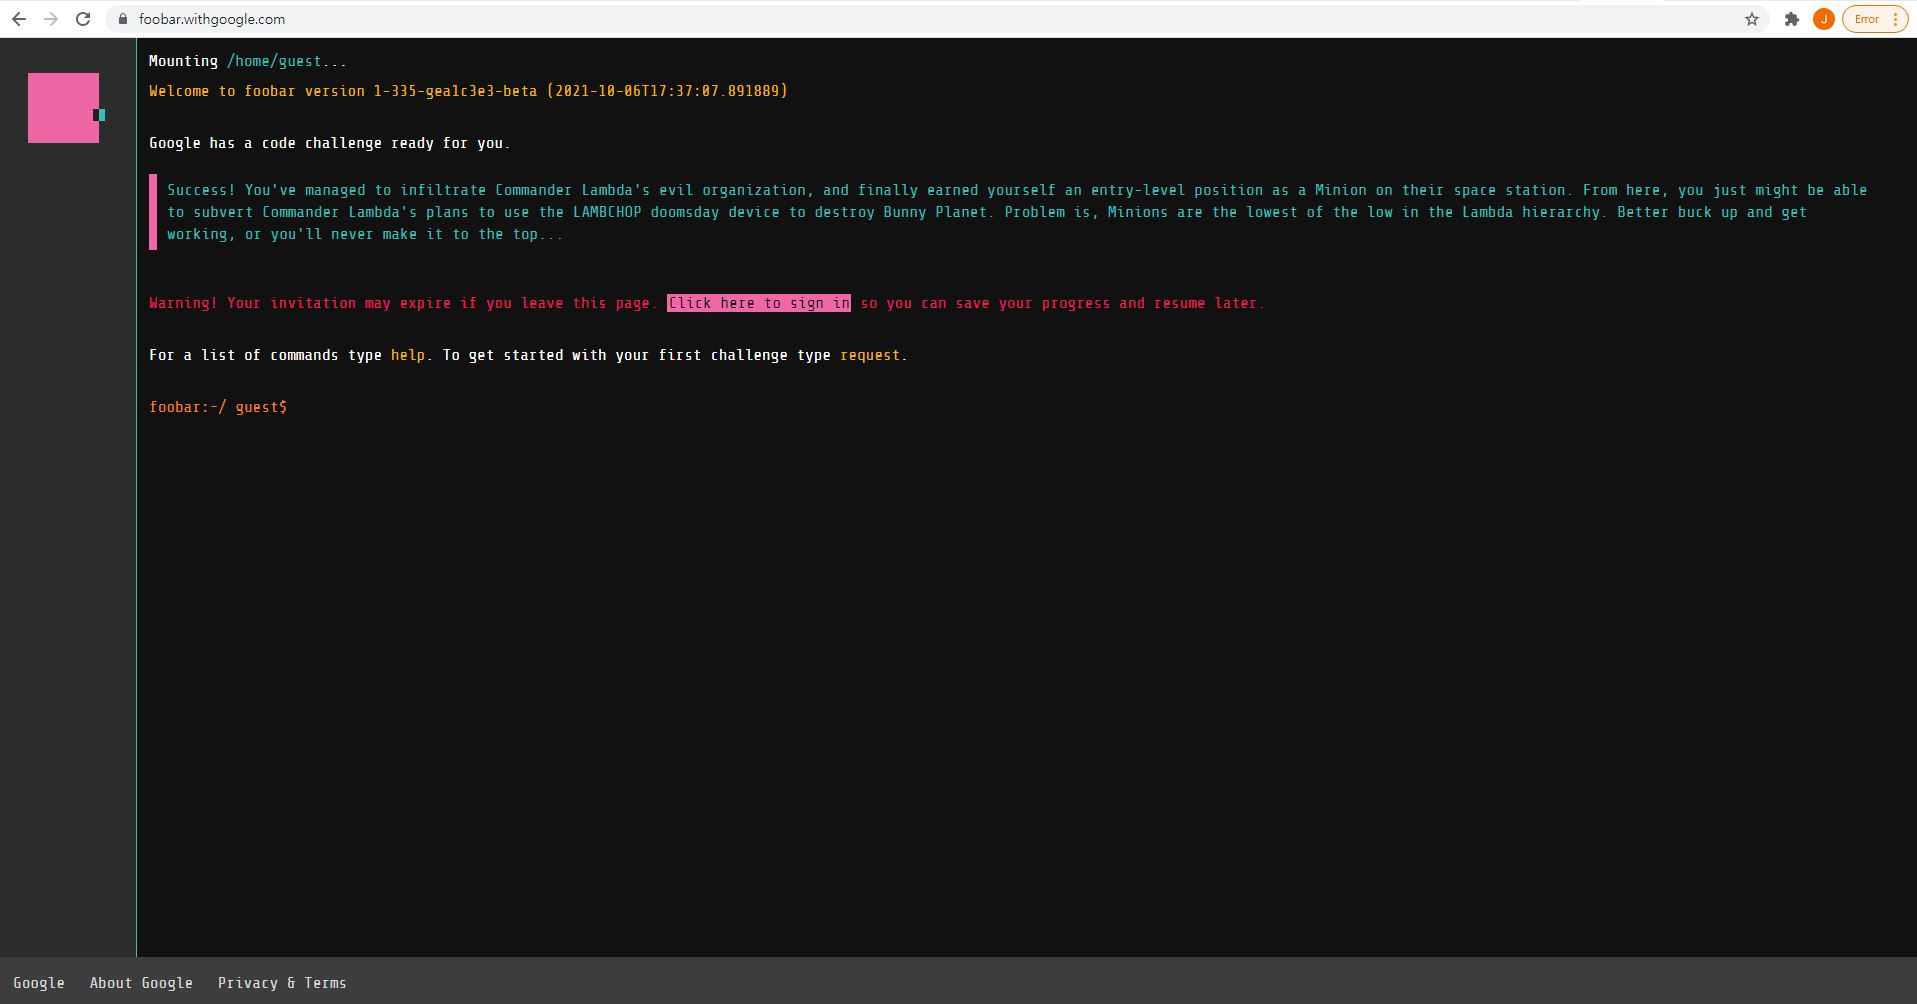View site info via padlock icon
This screenshot has width=1917, height=1004.
(x=123, y=19)
